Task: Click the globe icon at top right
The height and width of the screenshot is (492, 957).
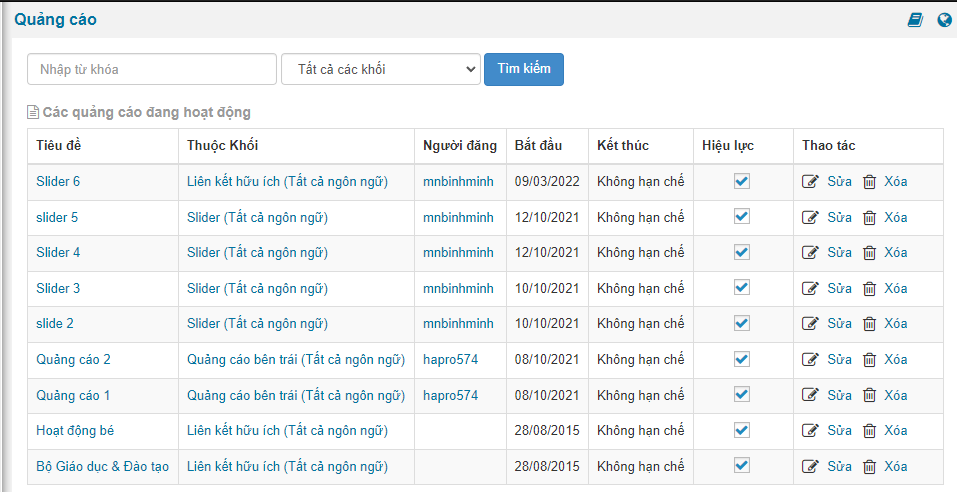Action: (x=945, y=20)
